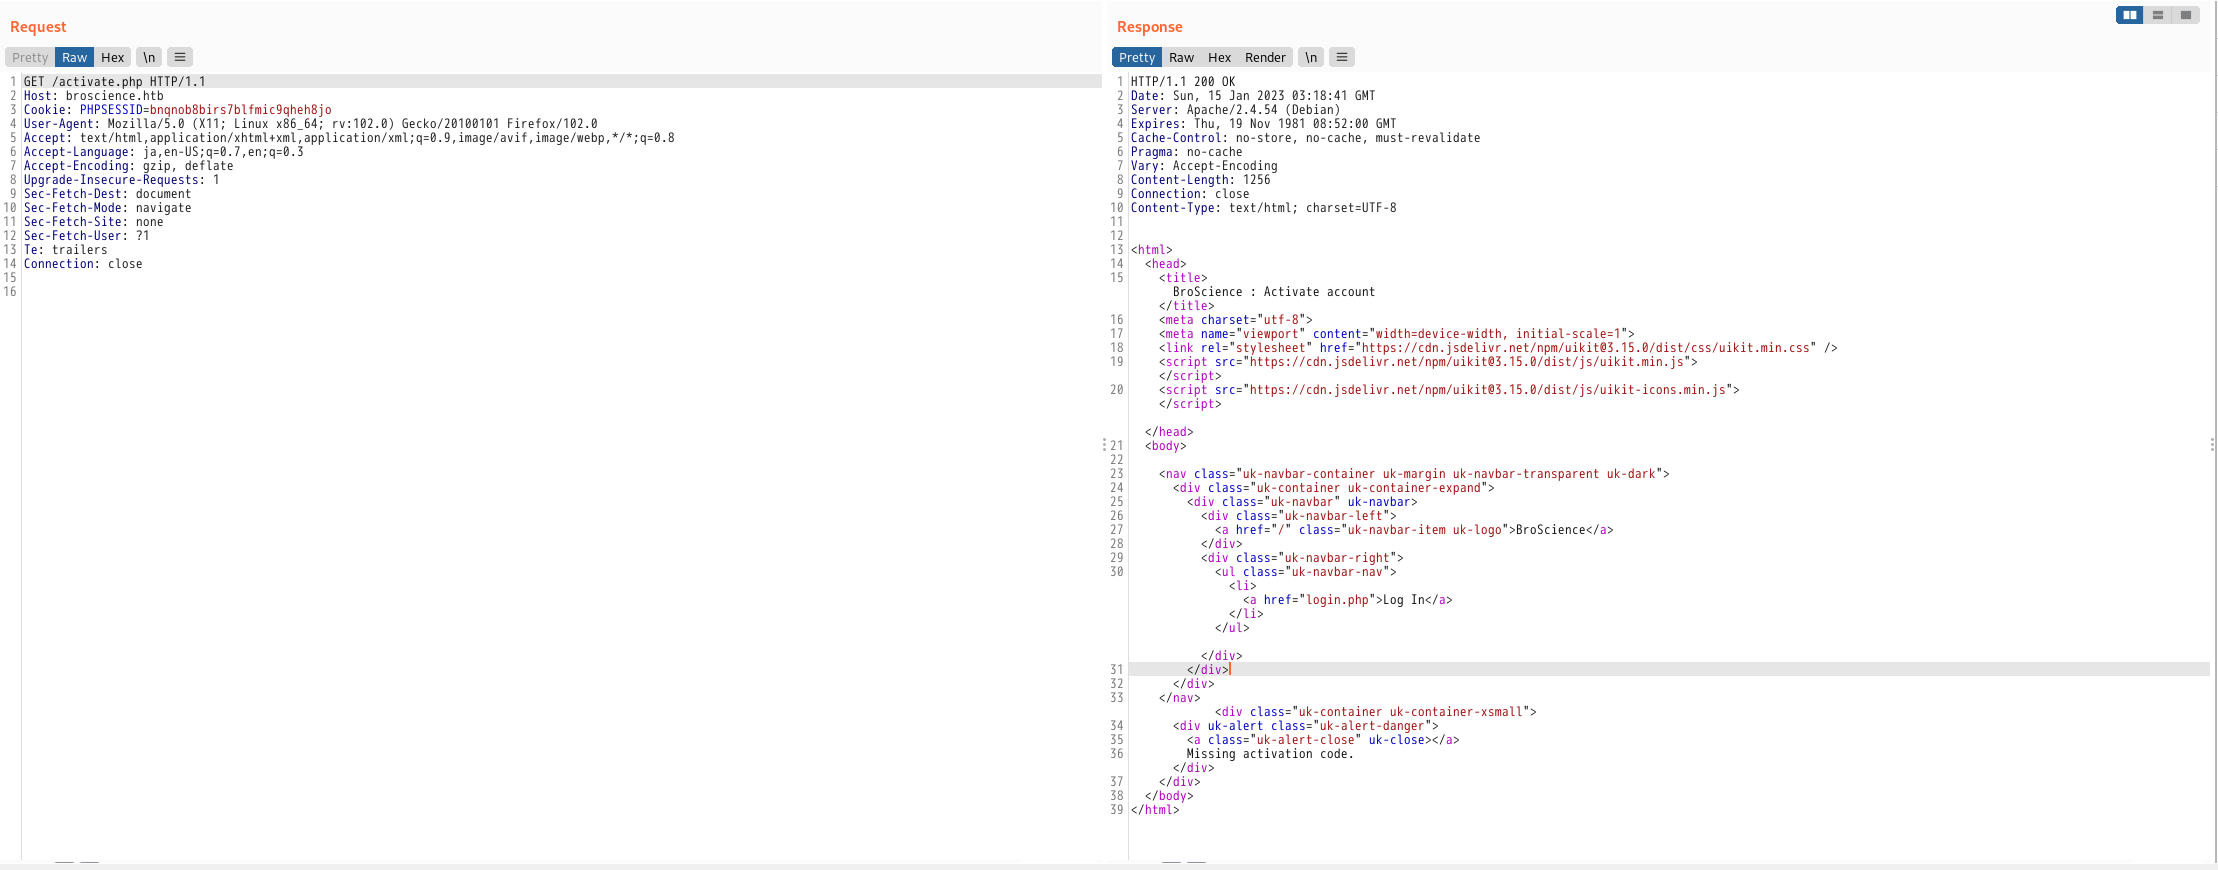Click the Request panel title

[38, 27]
